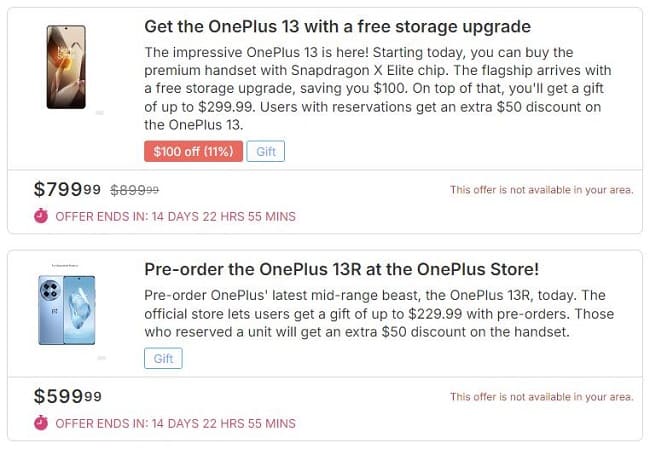The image size is (650, 449).
Task: Open "Pre-order the OnePlus 13R" deal title
Action: coord(341,269)
